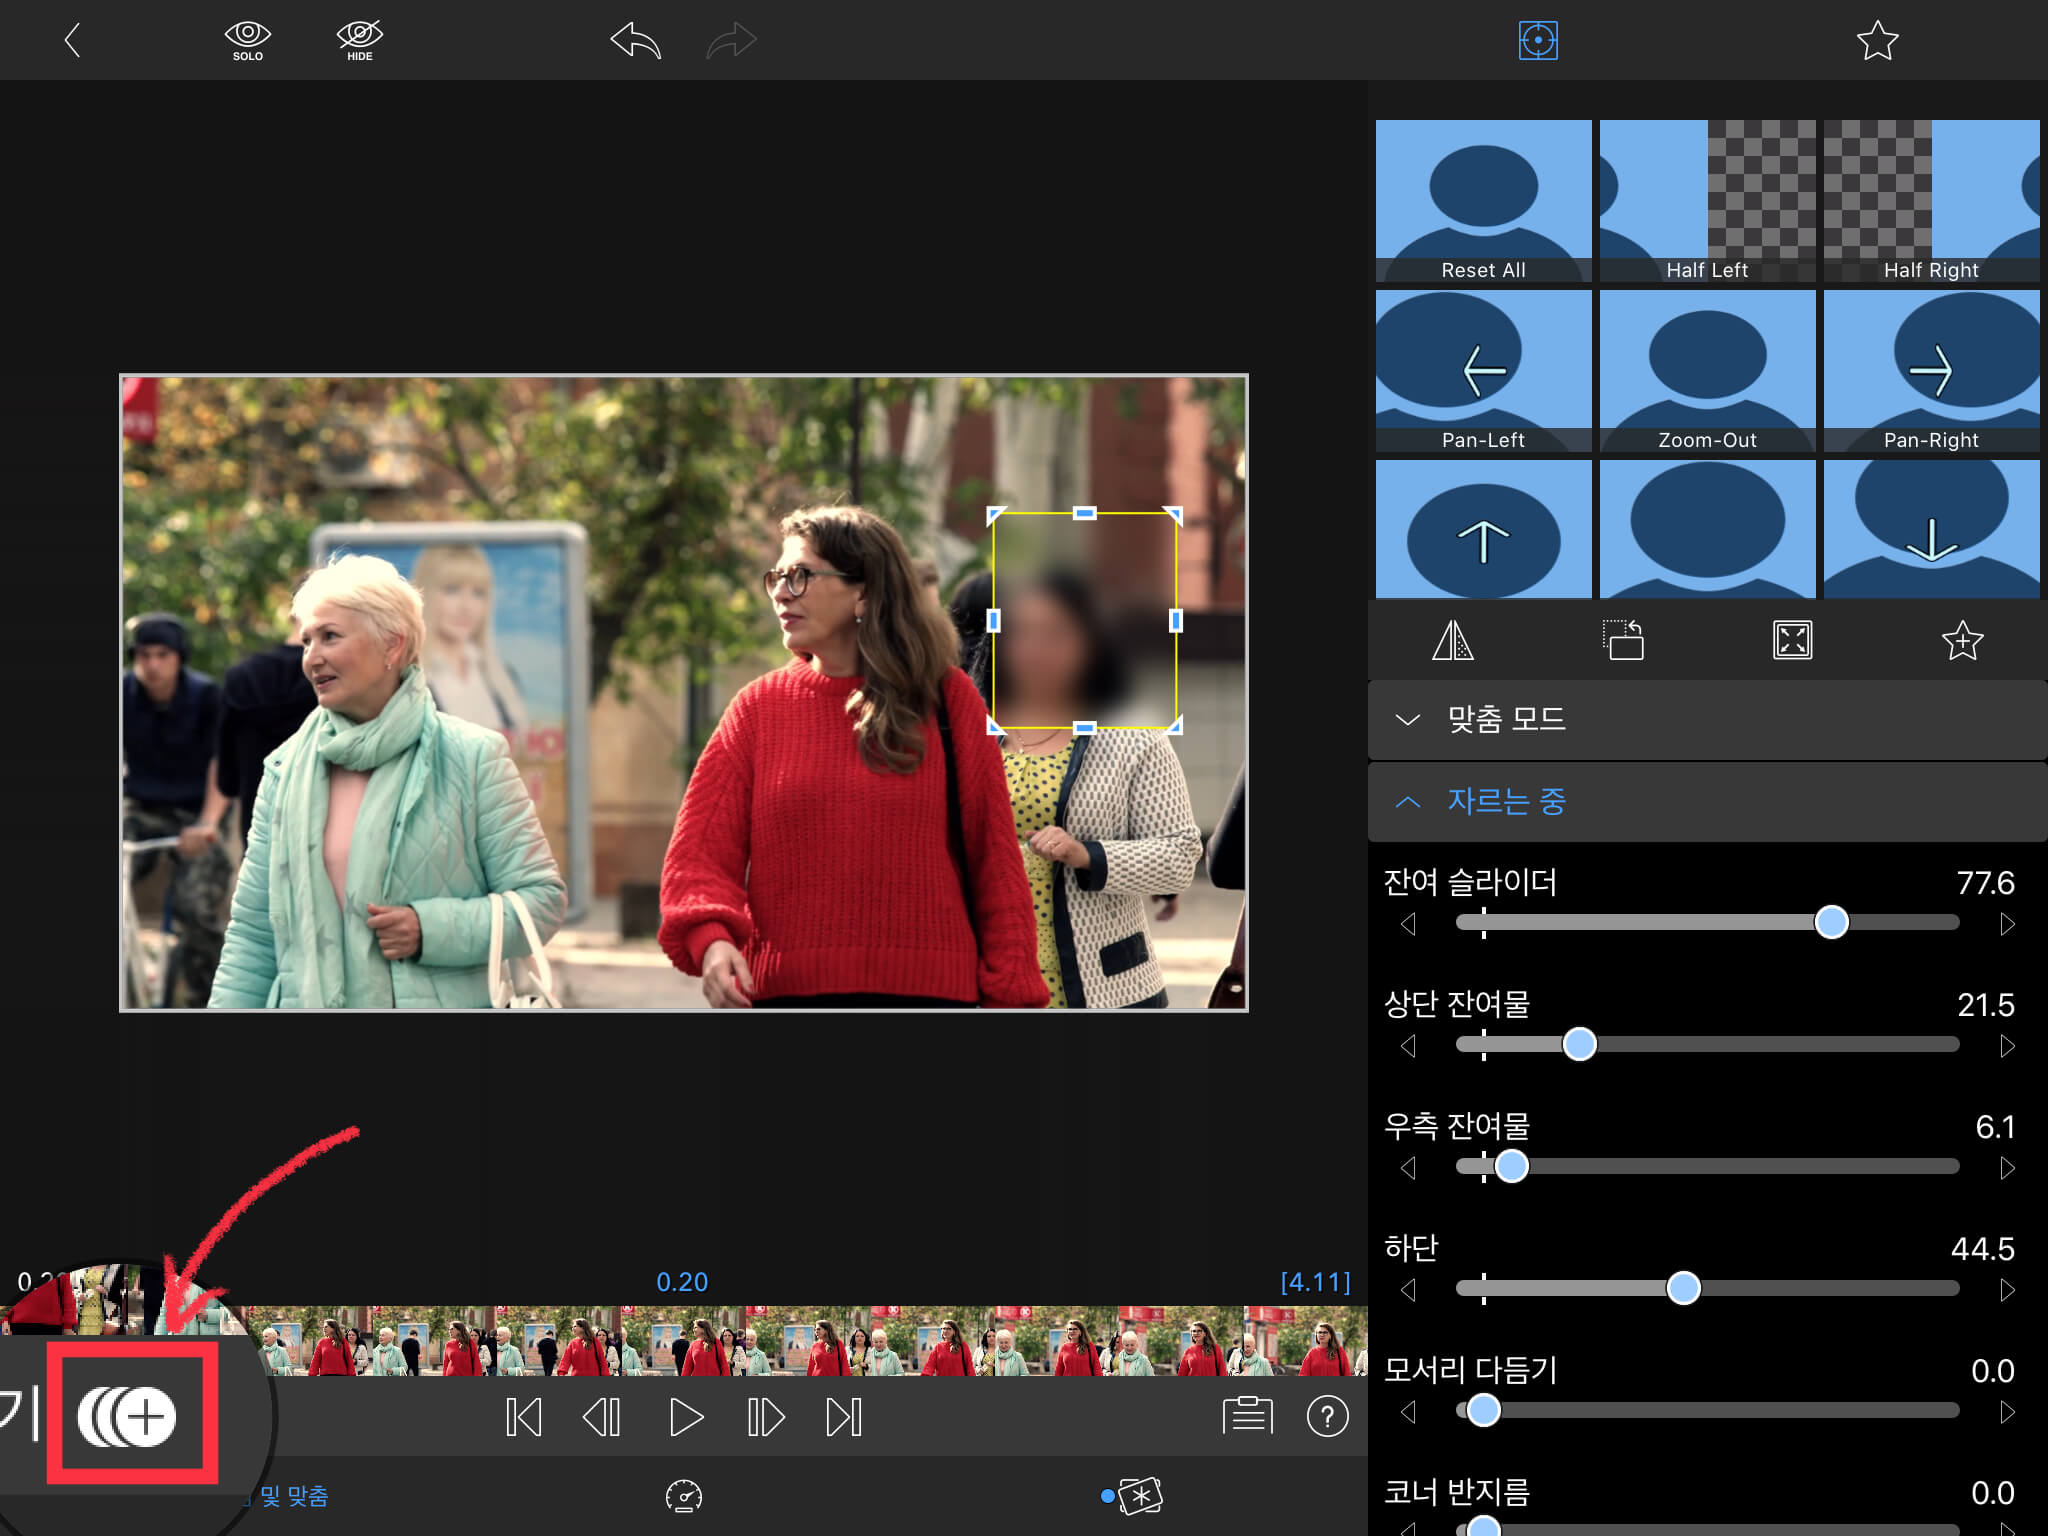
Task: Open the frame and fit target icon
Action: [1537, 41]
